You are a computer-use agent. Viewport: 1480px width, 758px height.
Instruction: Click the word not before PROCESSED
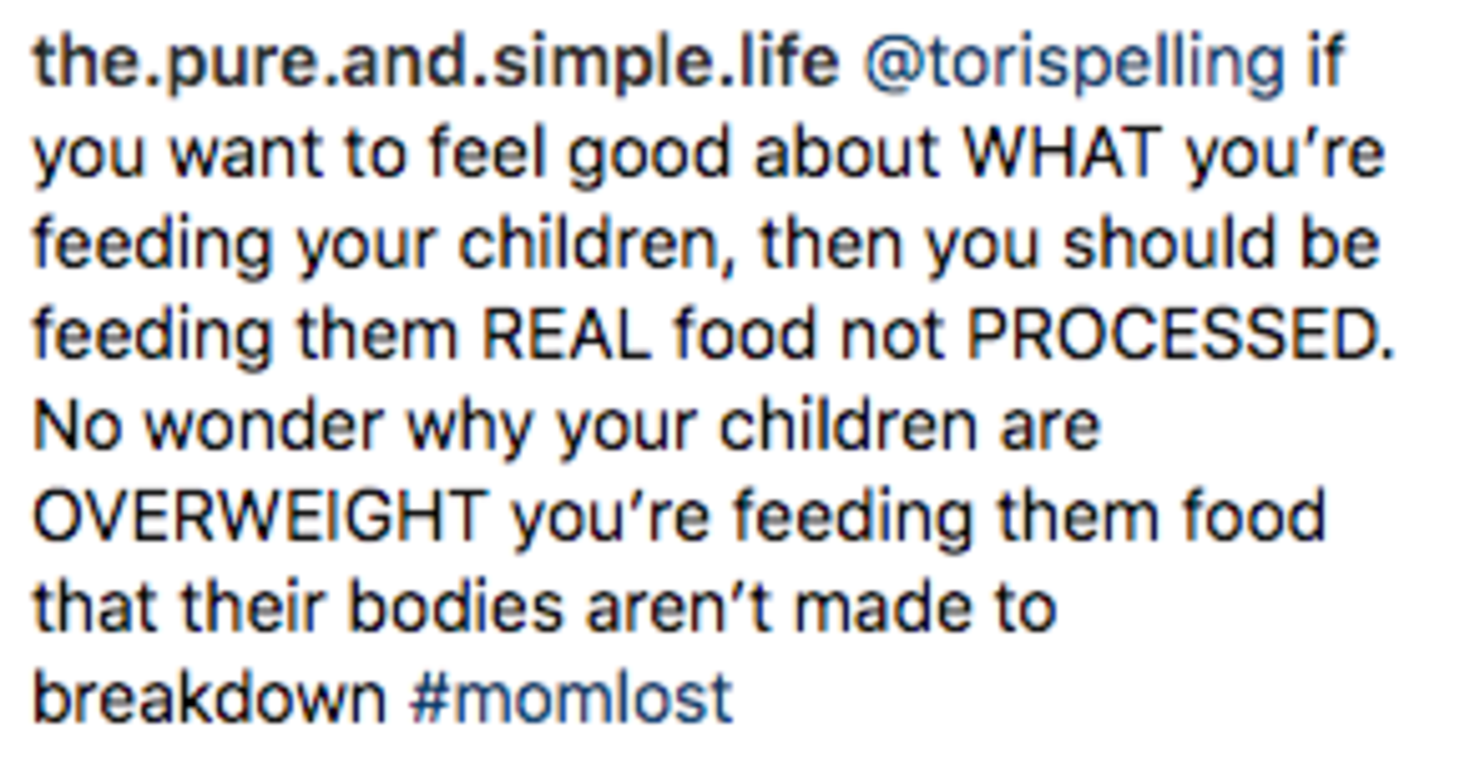[892, 337]
